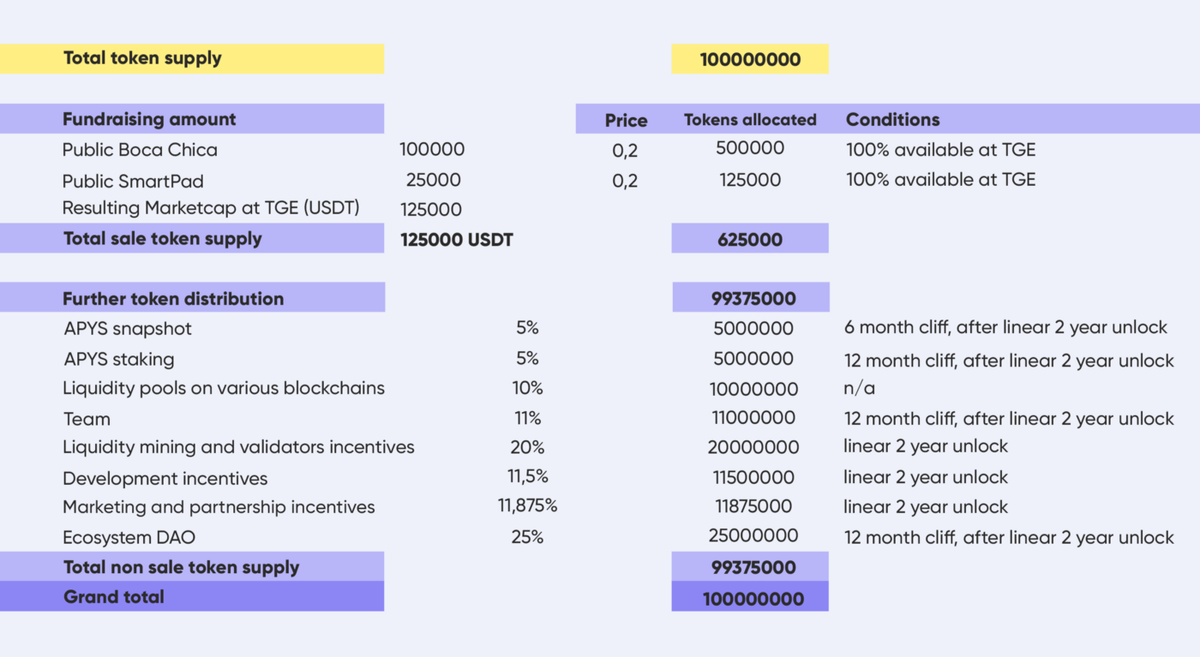Click the Public Boca Chica row label
The height and width of the screenshot is (657, 1200).
pyautogui.click(x=139, y=150)
